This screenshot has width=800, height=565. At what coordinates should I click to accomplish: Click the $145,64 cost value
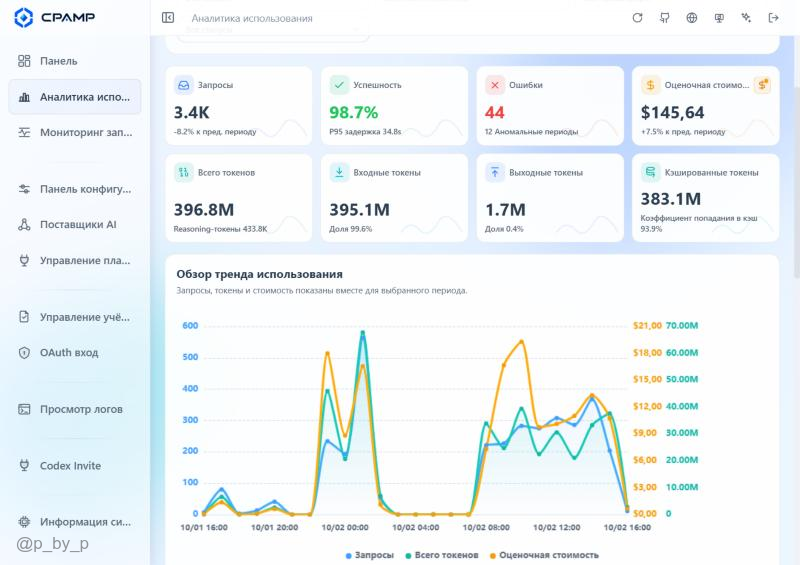click(672, 112)
